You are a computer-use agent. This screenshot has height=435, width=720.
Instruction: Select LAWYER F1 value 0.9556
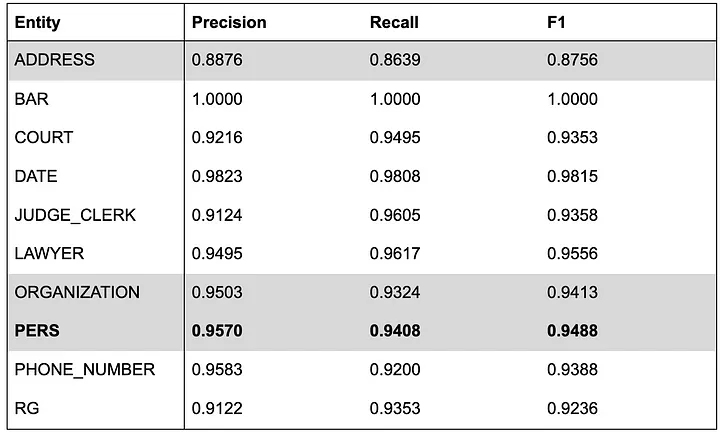pyautogui.click(x=572, y=254)
